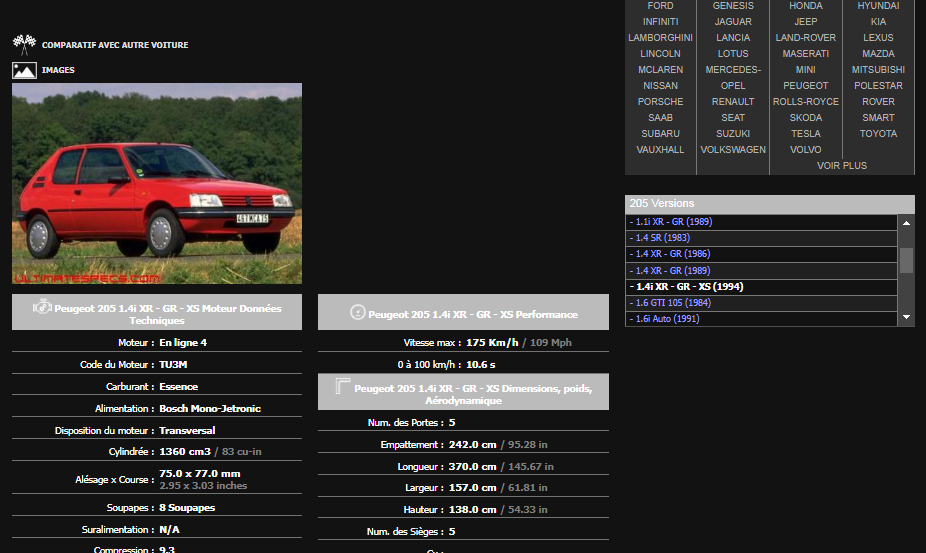
Task: Open the Images link
Action: 58,70
